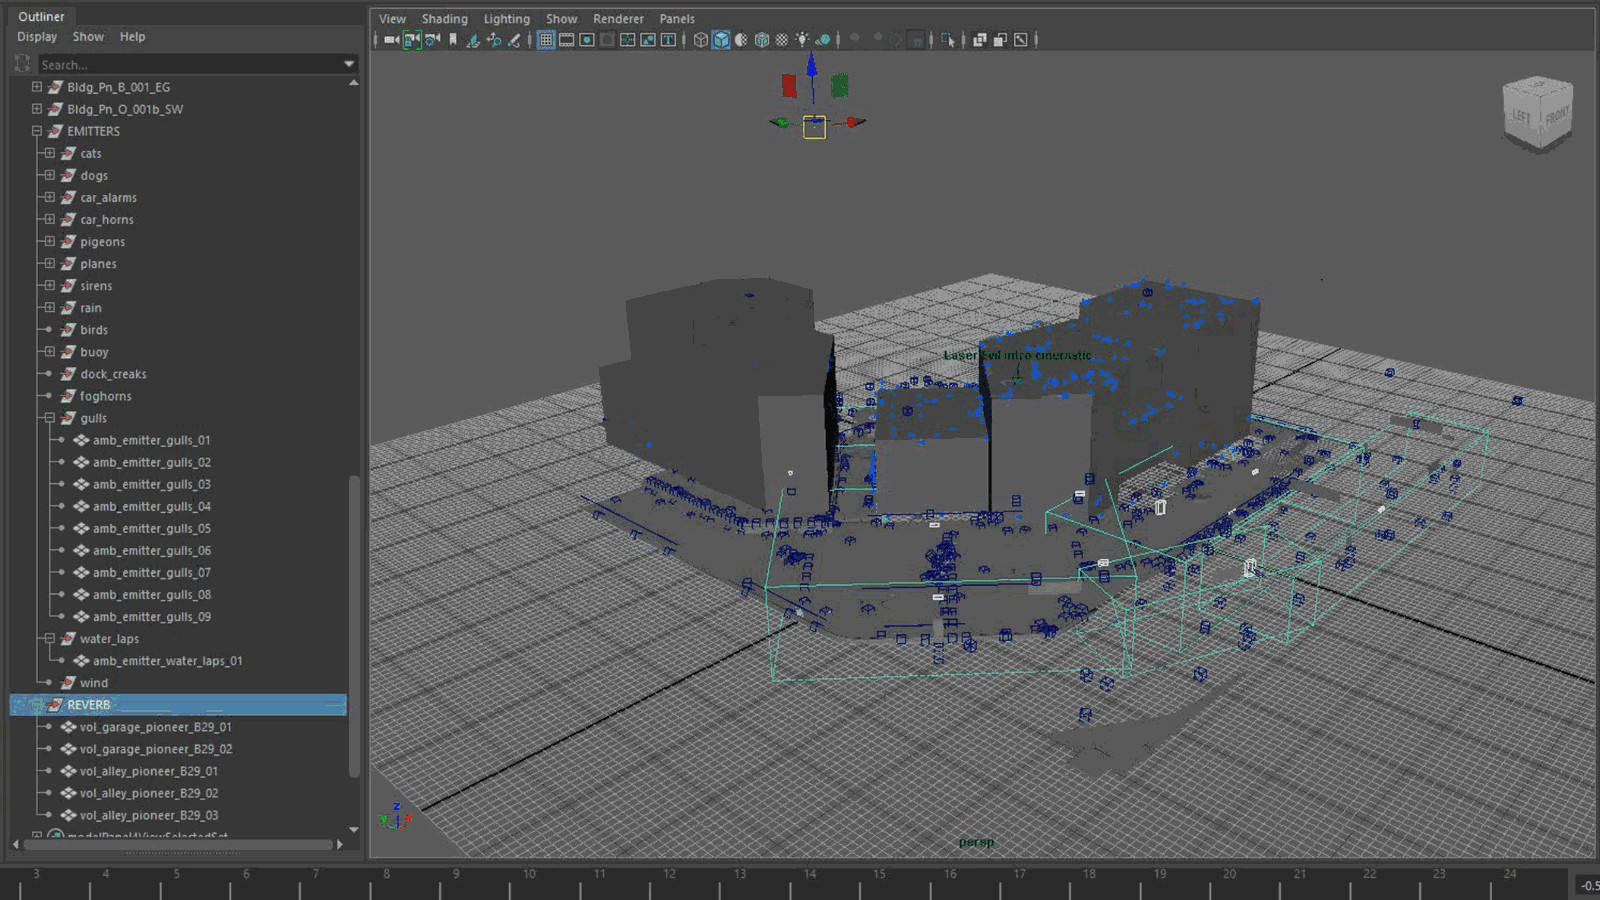The height and width of the screenshot is (900, 1600).
Task: Click the Smooth Shade All icon
Action: coord(721,40)
